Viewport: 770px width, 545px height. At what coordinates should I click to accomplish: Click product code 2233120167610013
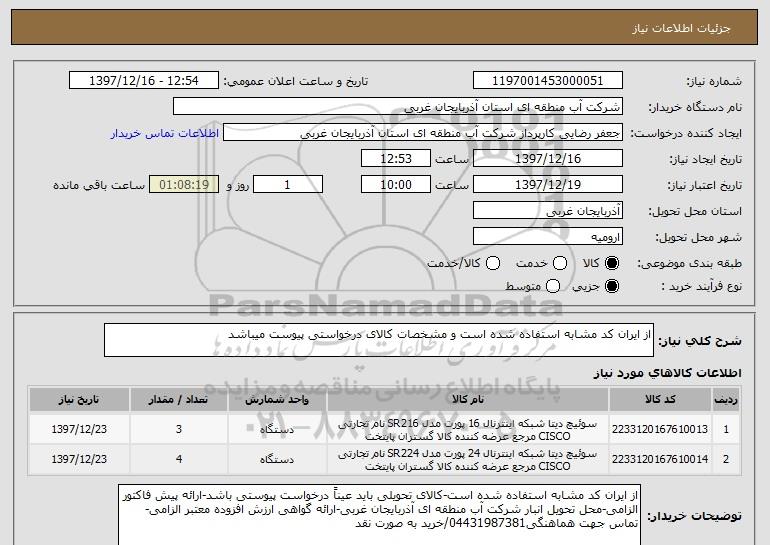coord(660,429)
